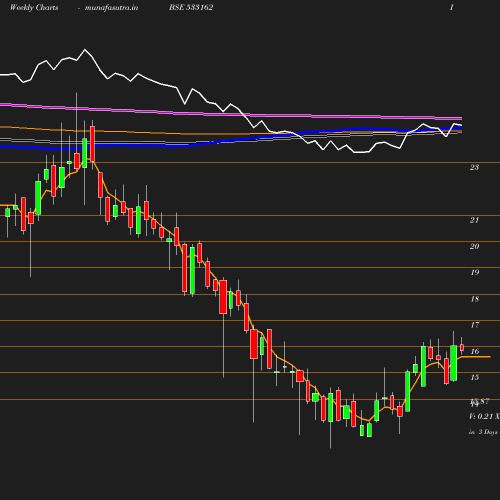
Task: Click the 'BSE 533162' ticker label
Action: tap(191, 7)
